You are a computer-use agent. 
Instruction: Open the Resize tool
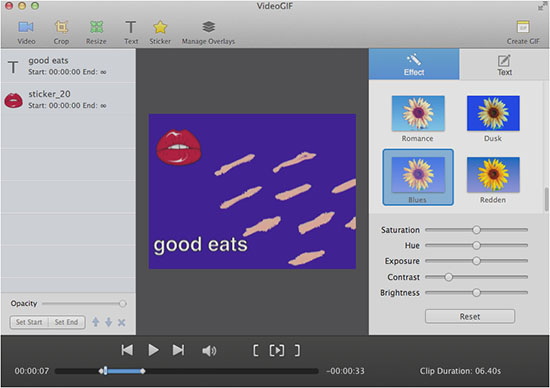click(x=96, y=32)
